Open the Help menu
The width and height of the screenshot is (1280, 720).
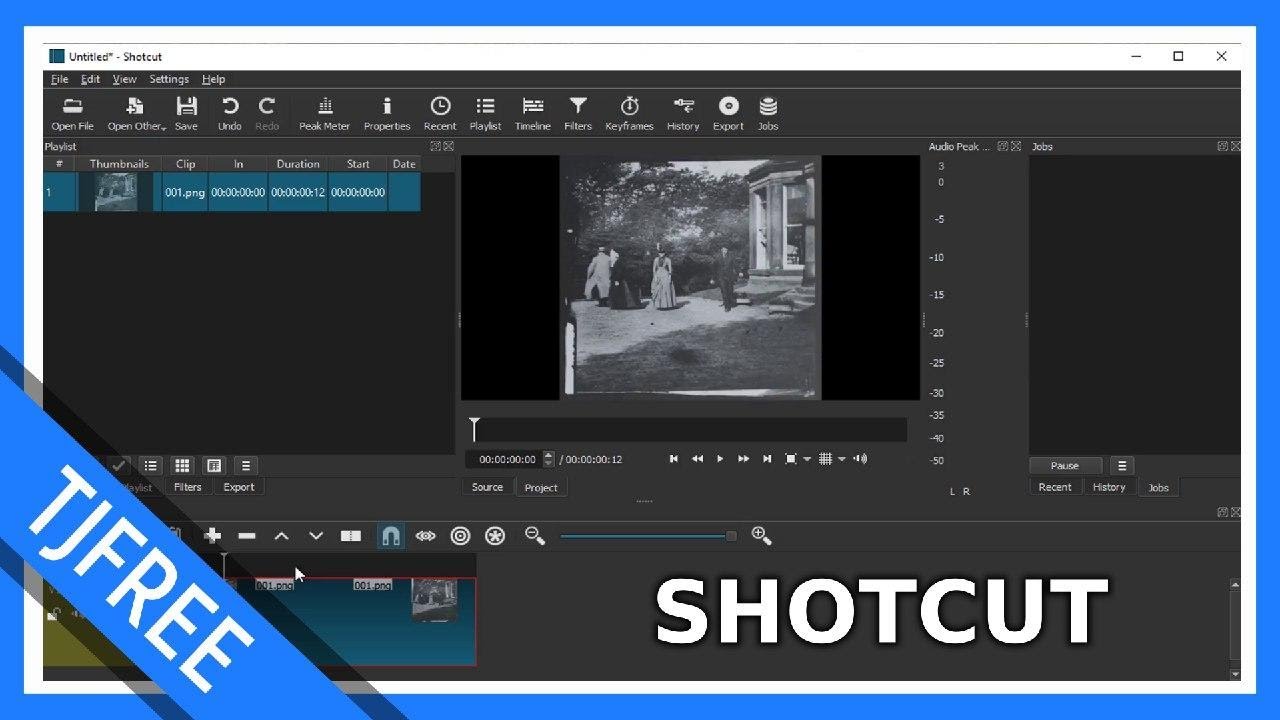tap(214, 79)
